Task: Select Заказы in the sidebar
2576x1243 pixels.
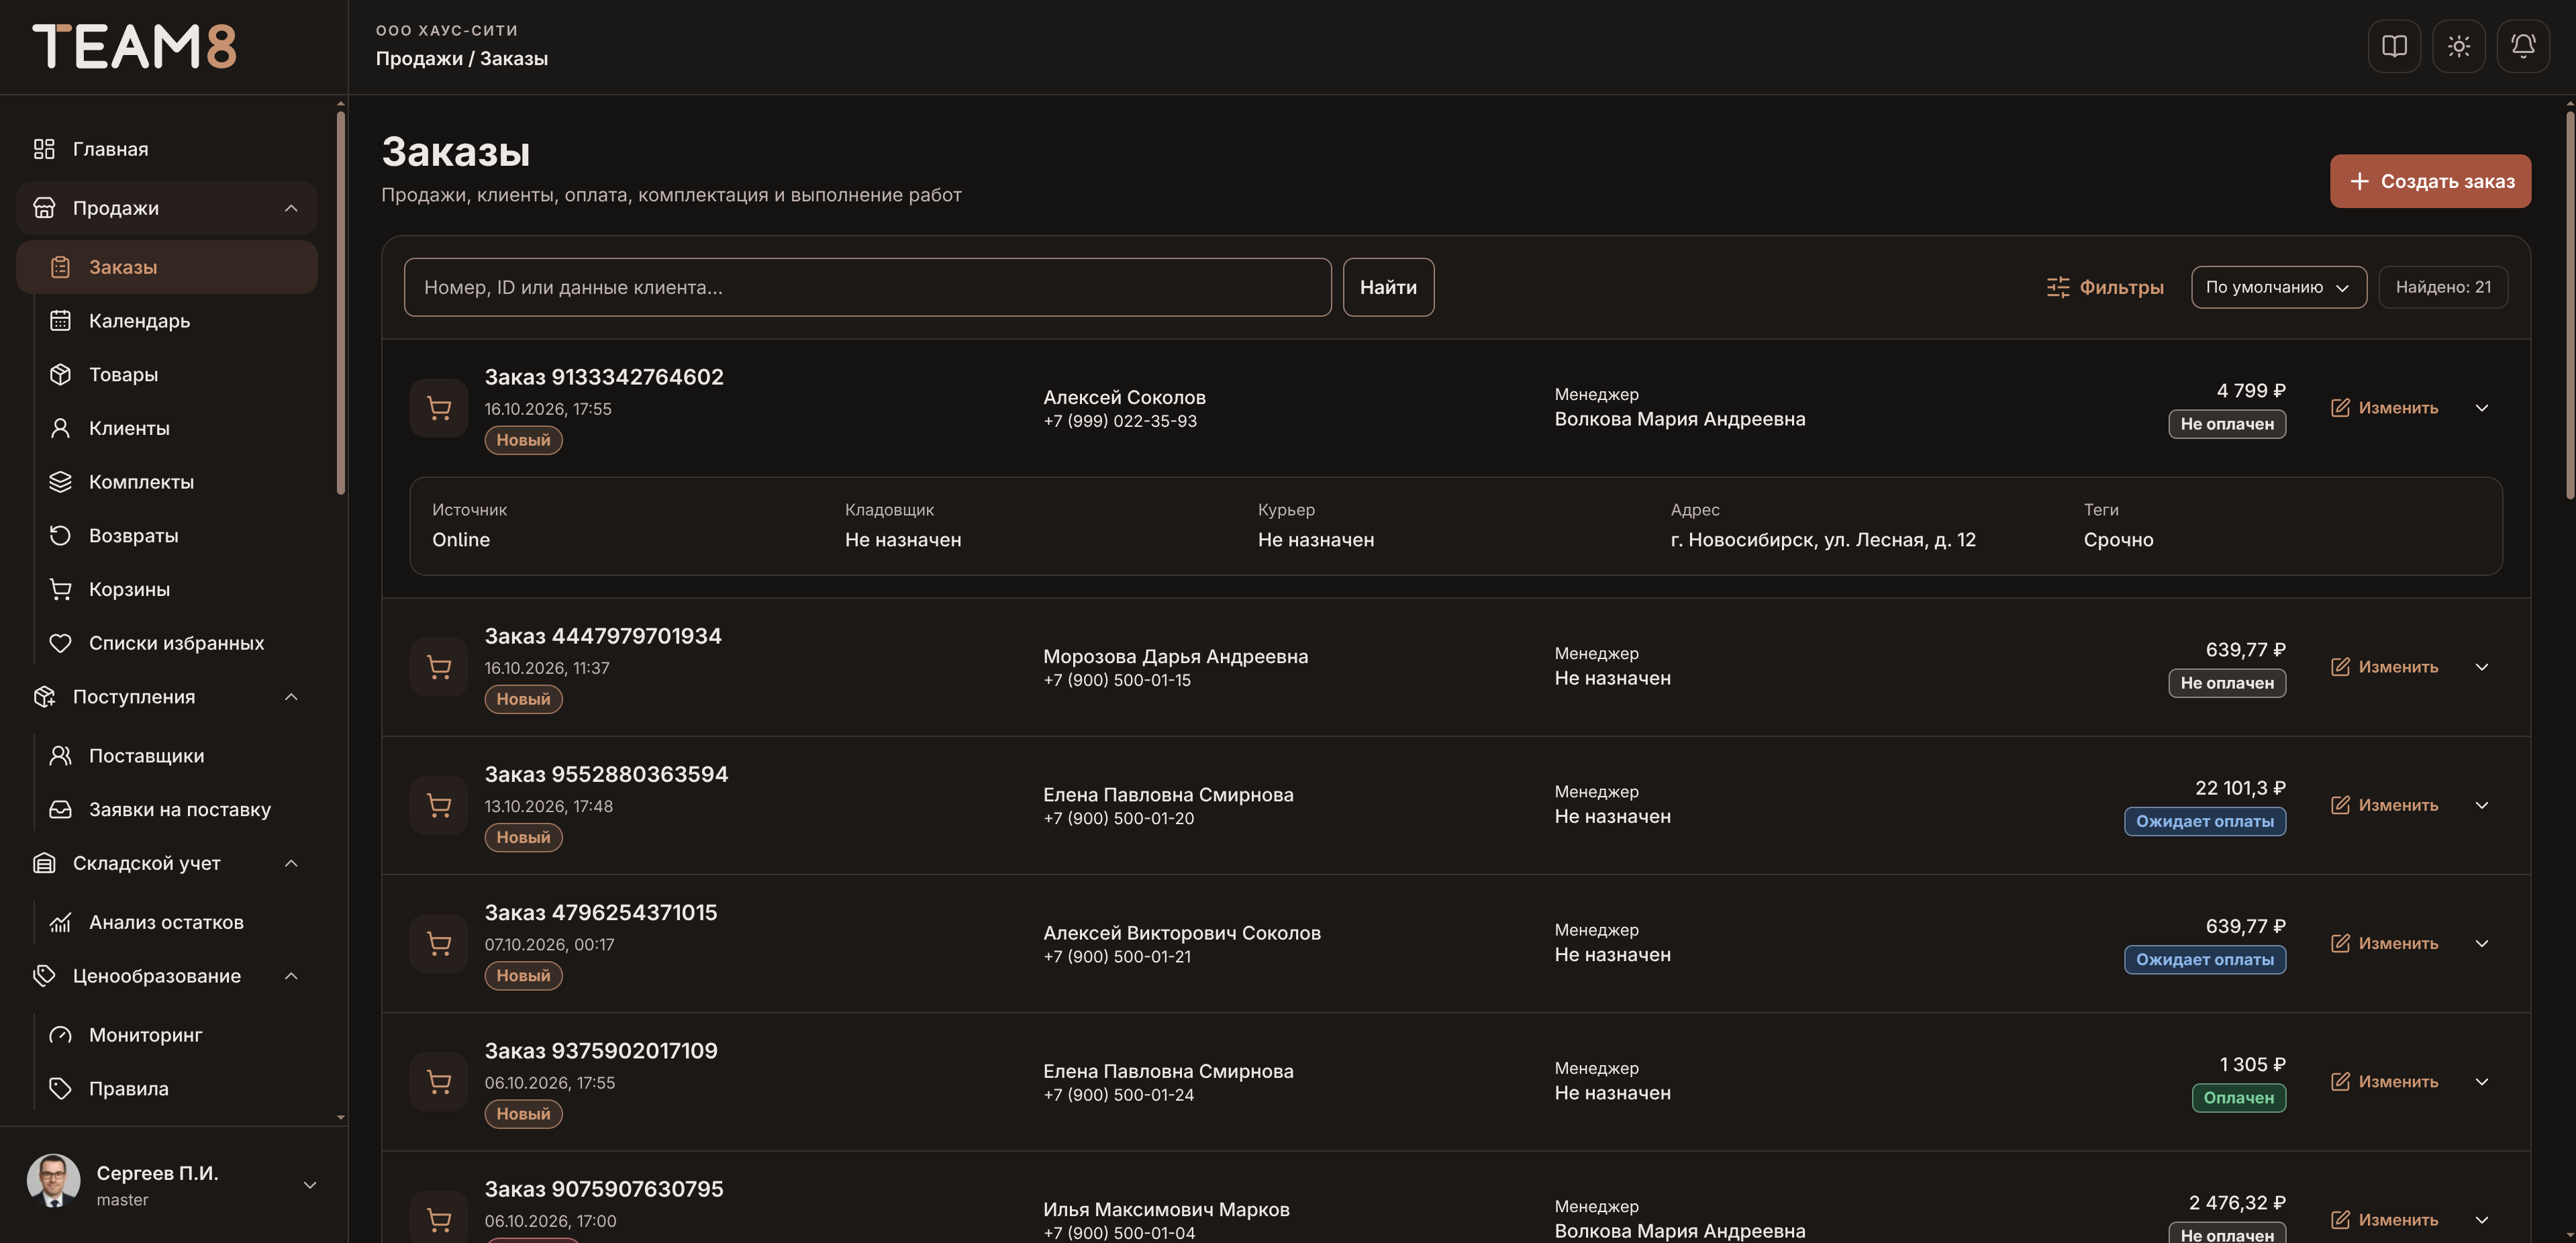Action: click(x=167, y=267)
